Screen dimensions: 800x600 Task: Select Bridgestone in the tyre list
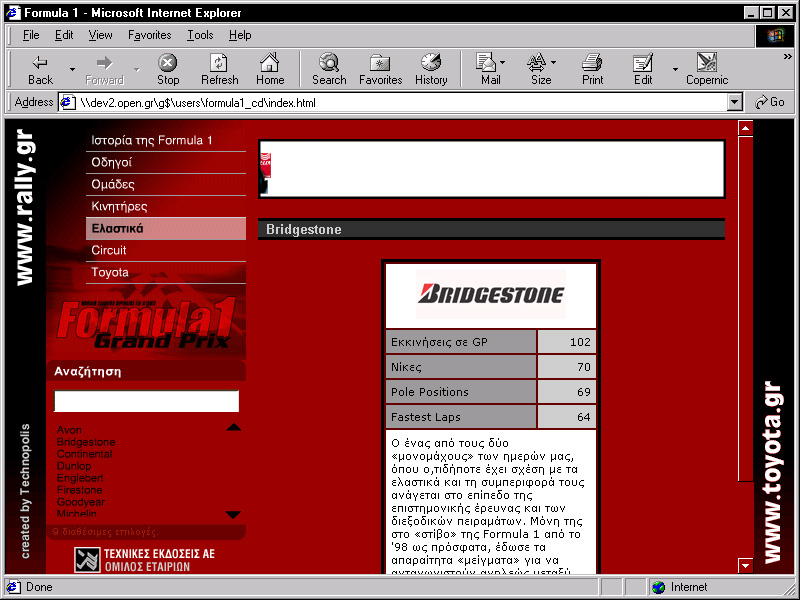coord(86,442)
